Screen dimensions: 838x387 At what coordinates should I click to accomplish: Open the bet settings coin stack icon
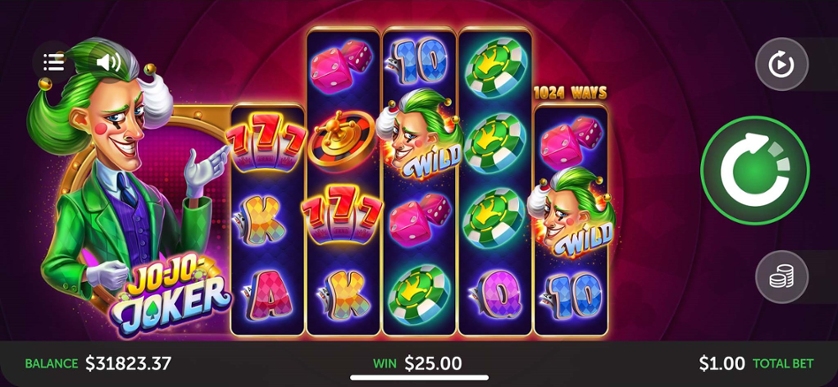point(781,277)
